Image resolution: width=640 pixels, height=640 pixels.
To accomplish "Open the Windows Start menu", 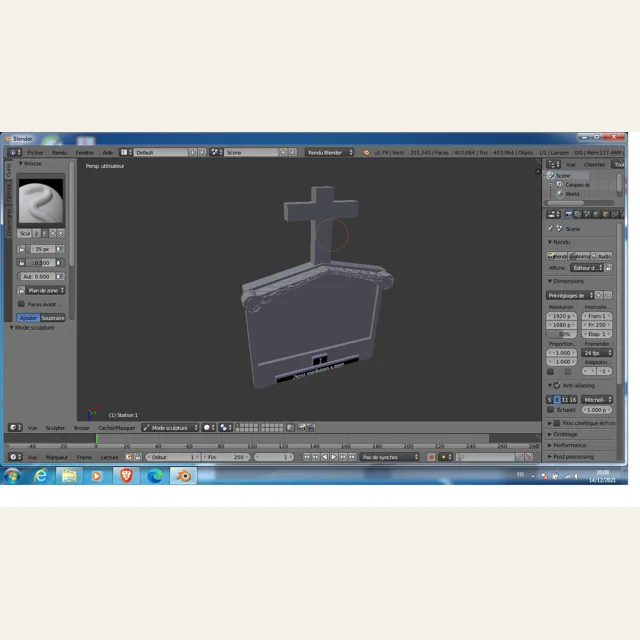I will click(12, 476).
